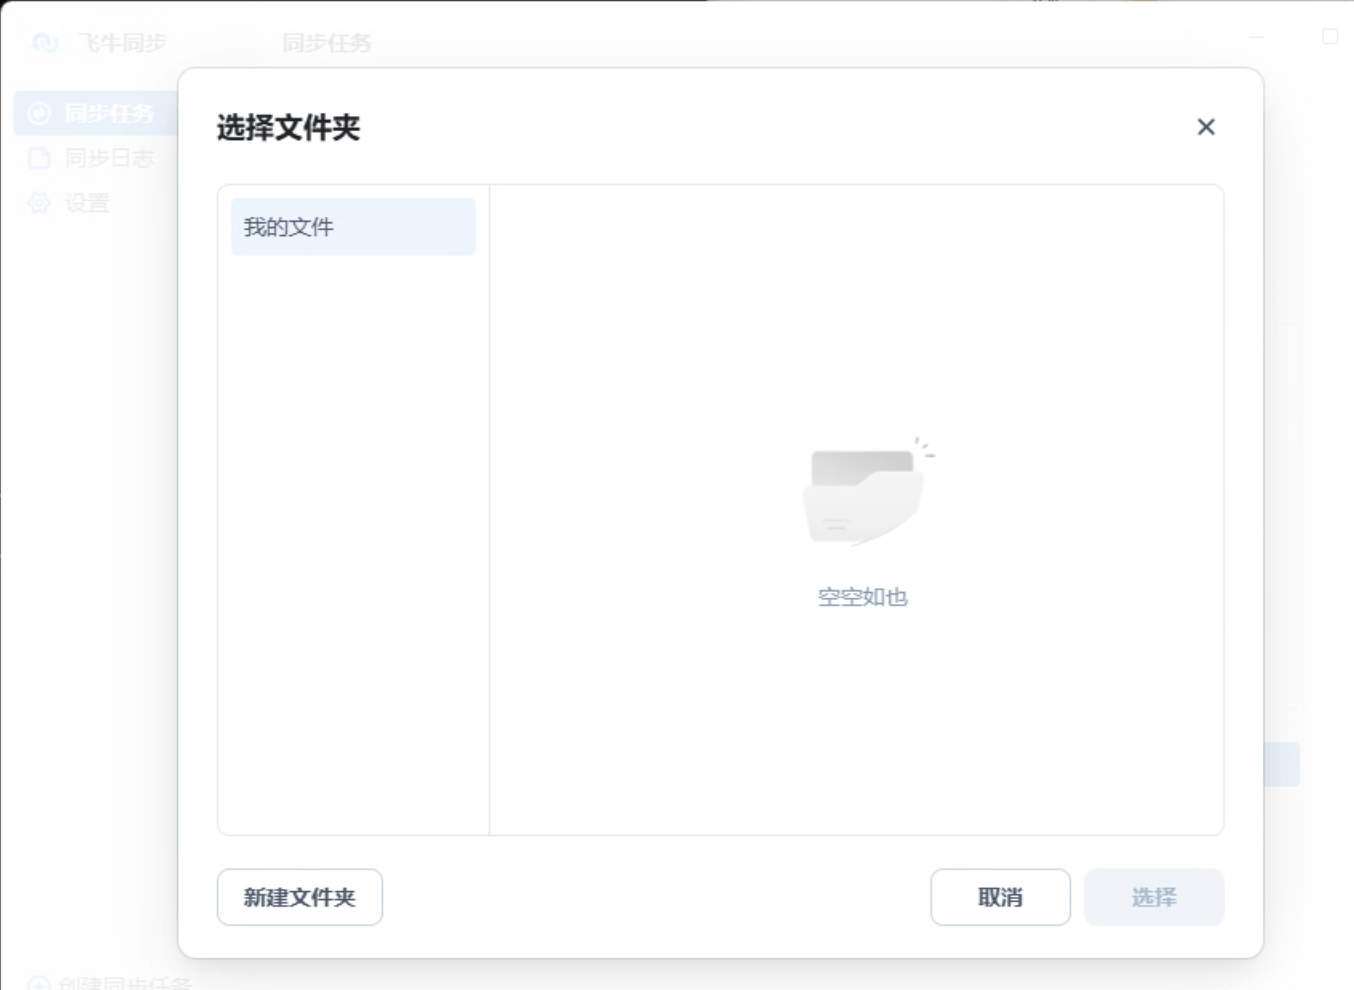Click the 同步日志 document icon
Viewport: 1354px width, 990px height.
click(39, 158)
